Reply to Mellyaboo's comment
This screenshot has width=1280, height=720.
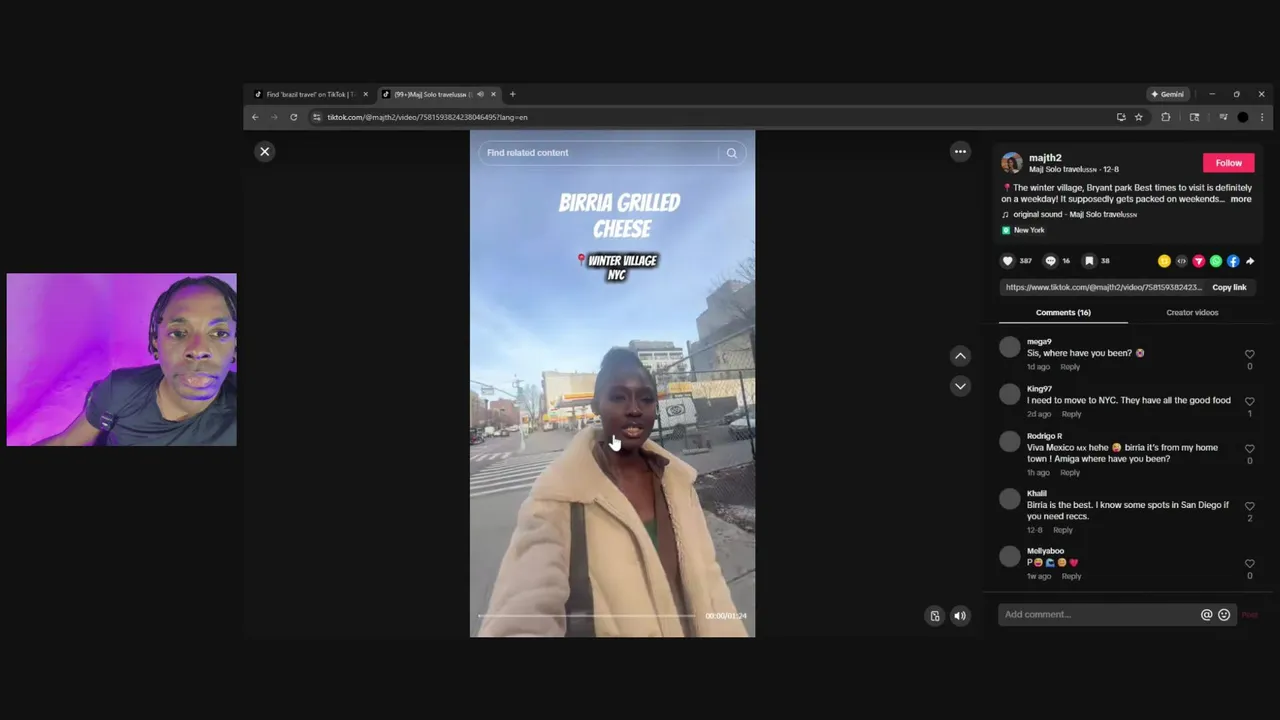click(x=1071, y=577)
